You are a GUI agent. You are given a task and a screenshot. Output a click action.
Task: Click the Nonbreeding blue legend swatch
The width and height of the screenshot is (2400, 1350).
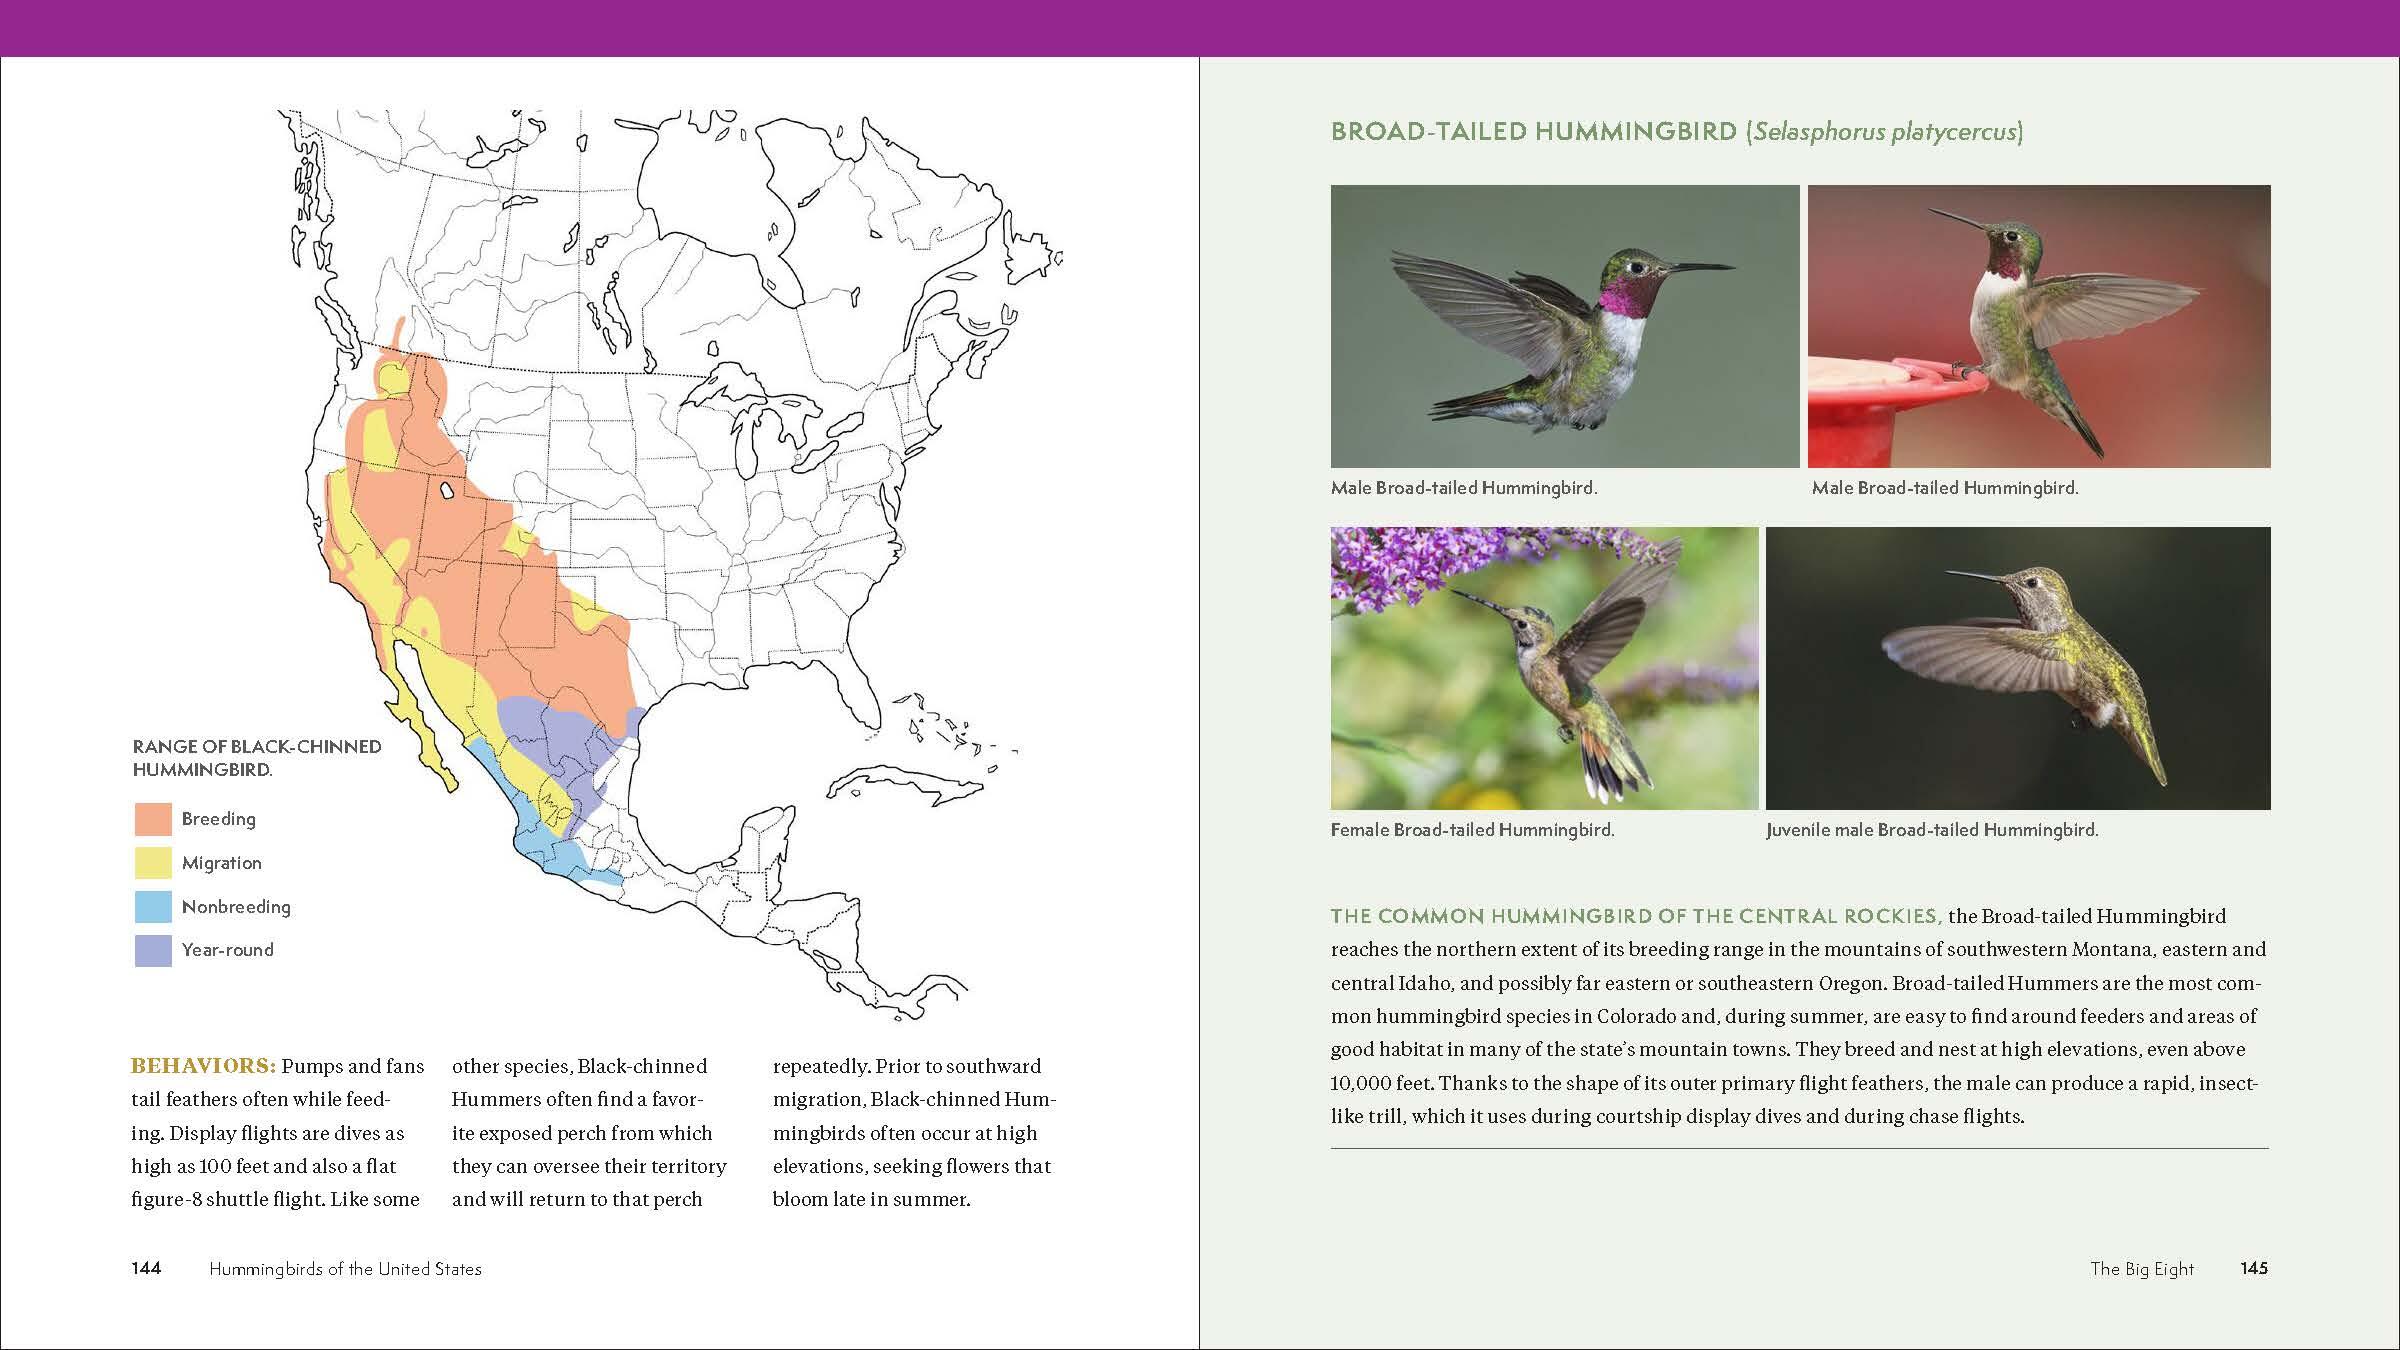tap(153, 907)
